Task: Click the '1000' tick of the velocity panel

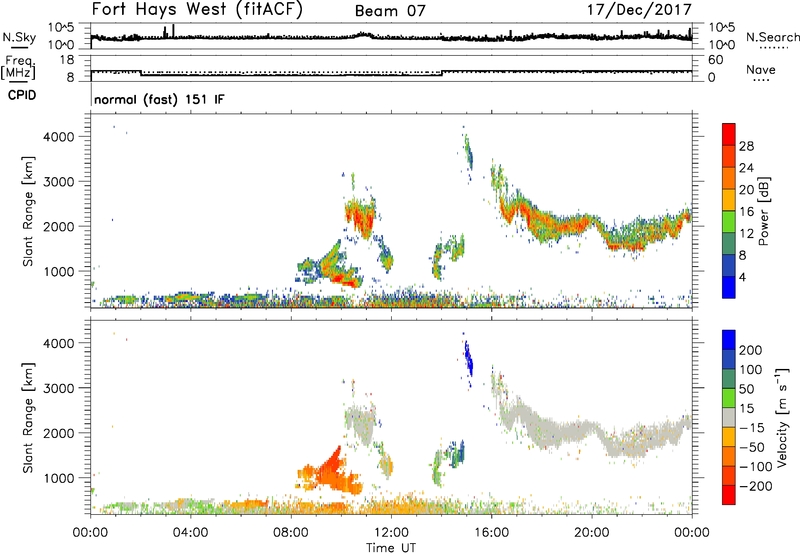Action: tap(59, 478)
